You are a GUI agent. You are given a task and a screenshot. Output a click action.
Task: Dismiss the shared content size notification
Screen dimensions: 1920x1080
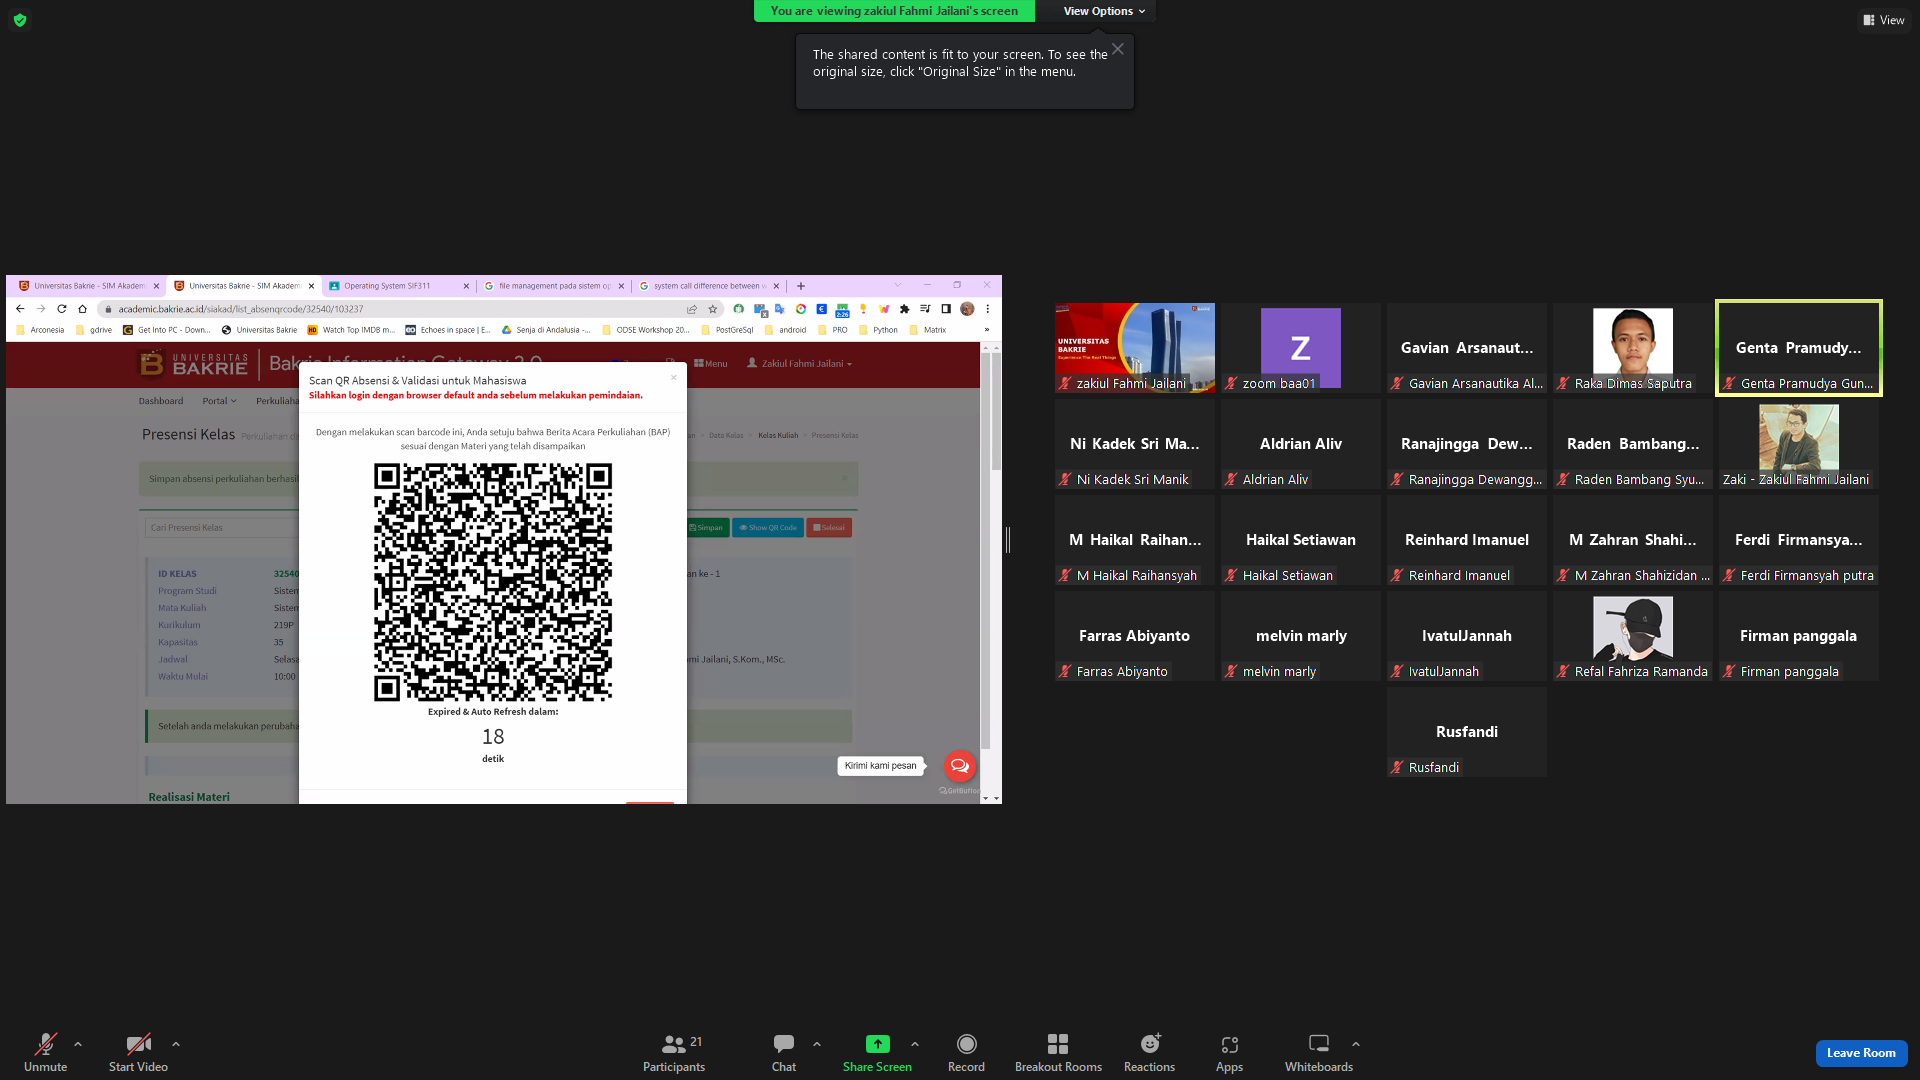pos(1118,49)
